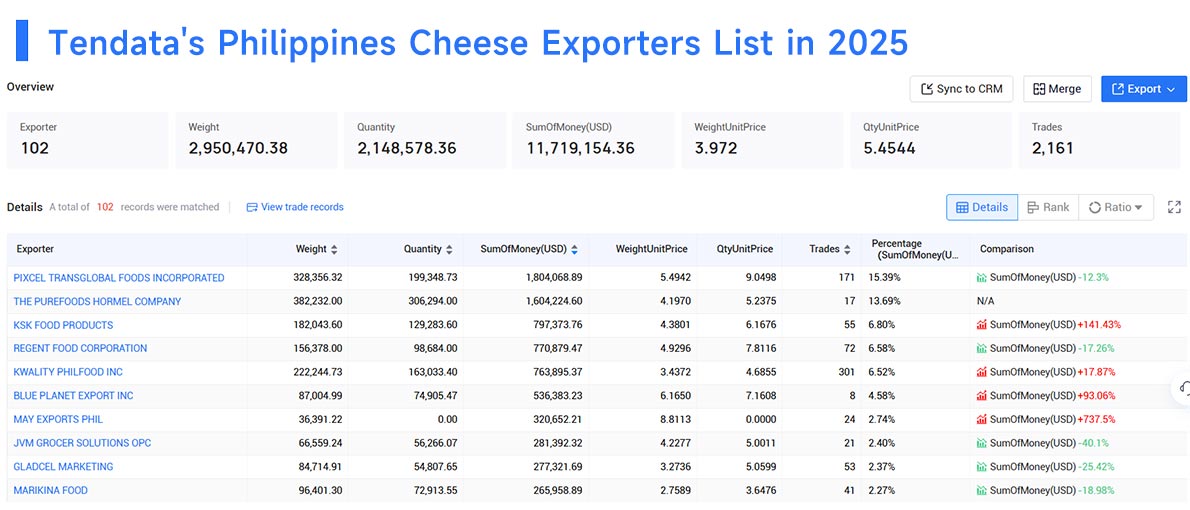Click comparison chart icon for GLADCEL MARKETING

pyautogui.click(x=982, y=467)
